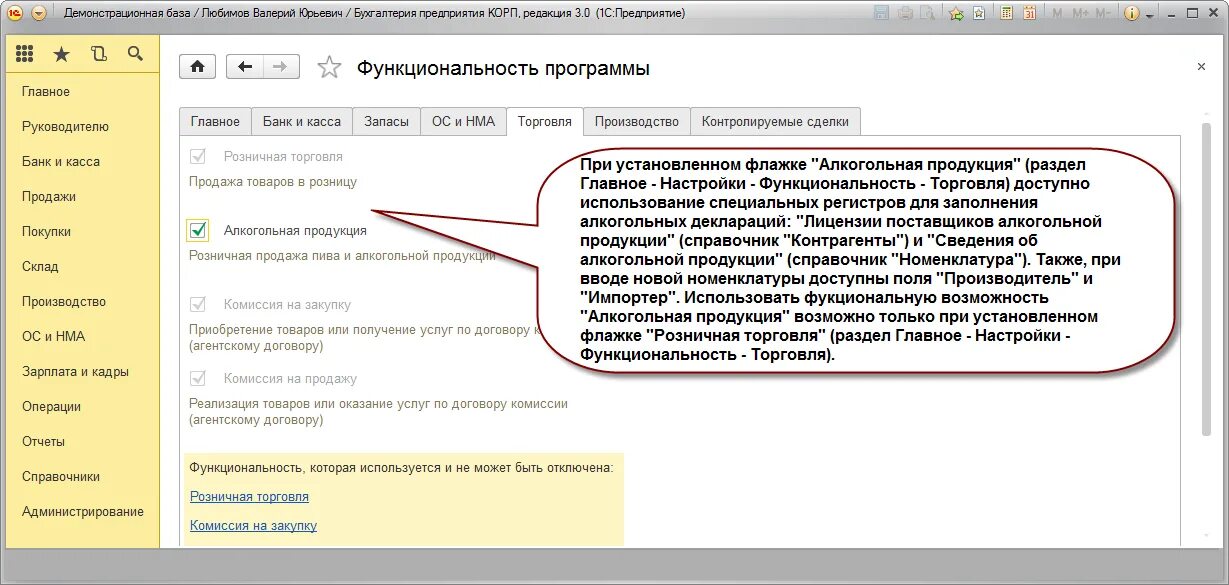Open Производство section in sidebar

pos(64,301)
